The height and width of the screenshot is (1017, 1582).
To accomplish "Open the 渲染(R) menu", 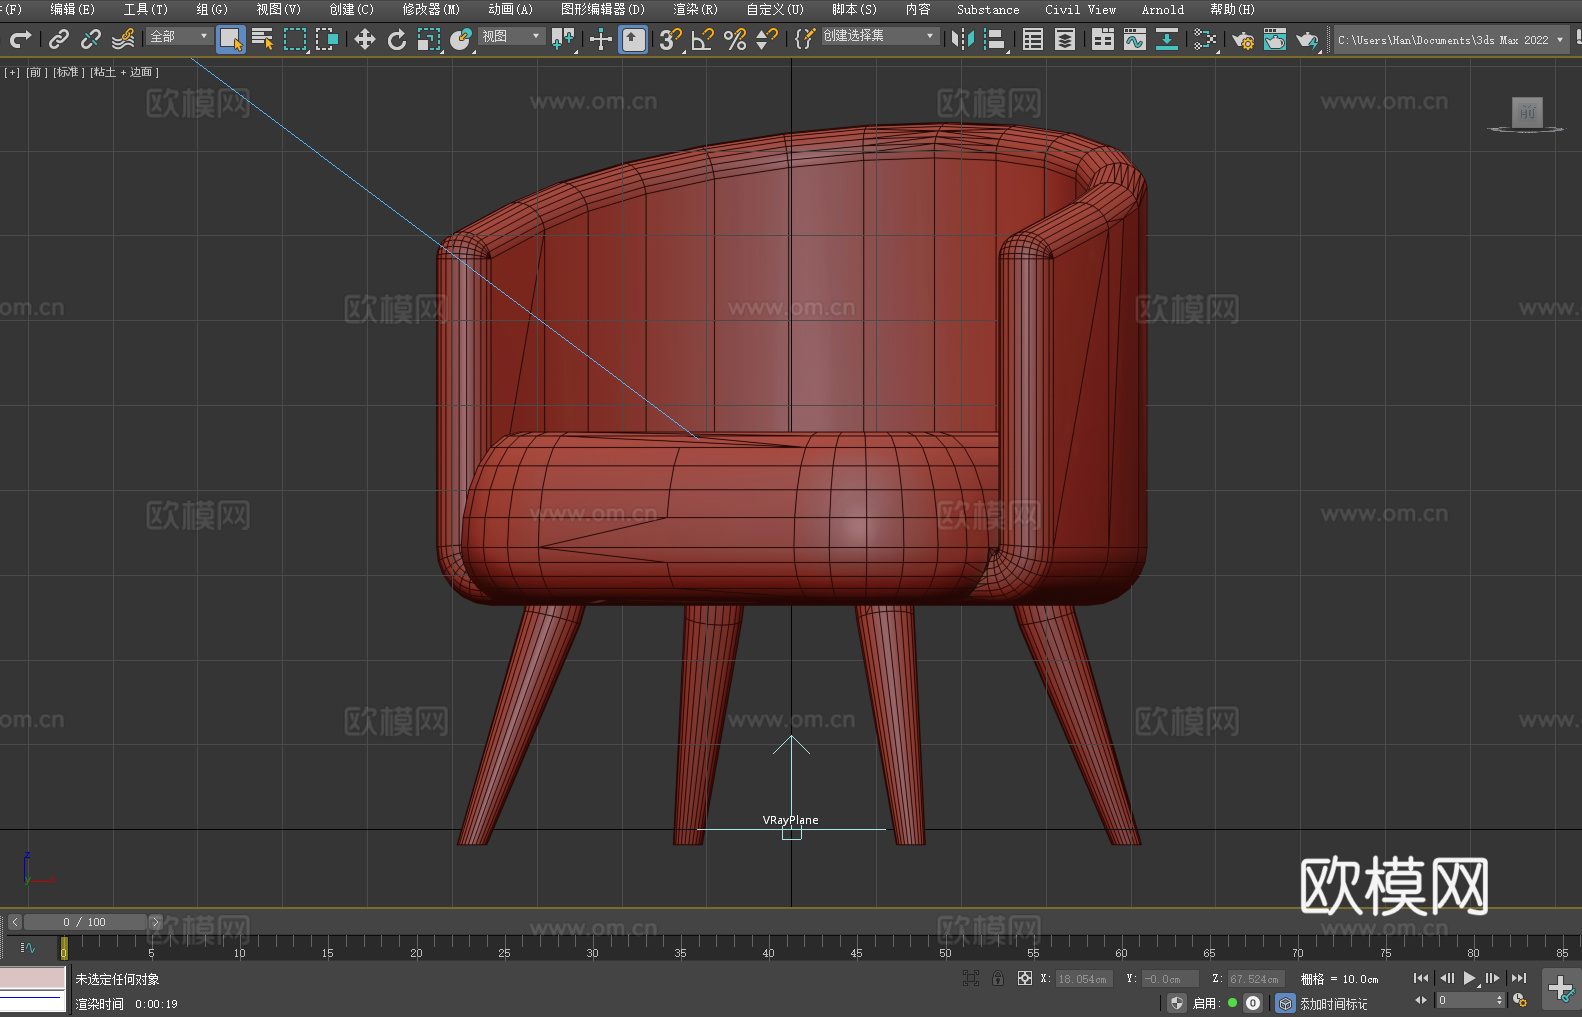I will tap(695, 9).
